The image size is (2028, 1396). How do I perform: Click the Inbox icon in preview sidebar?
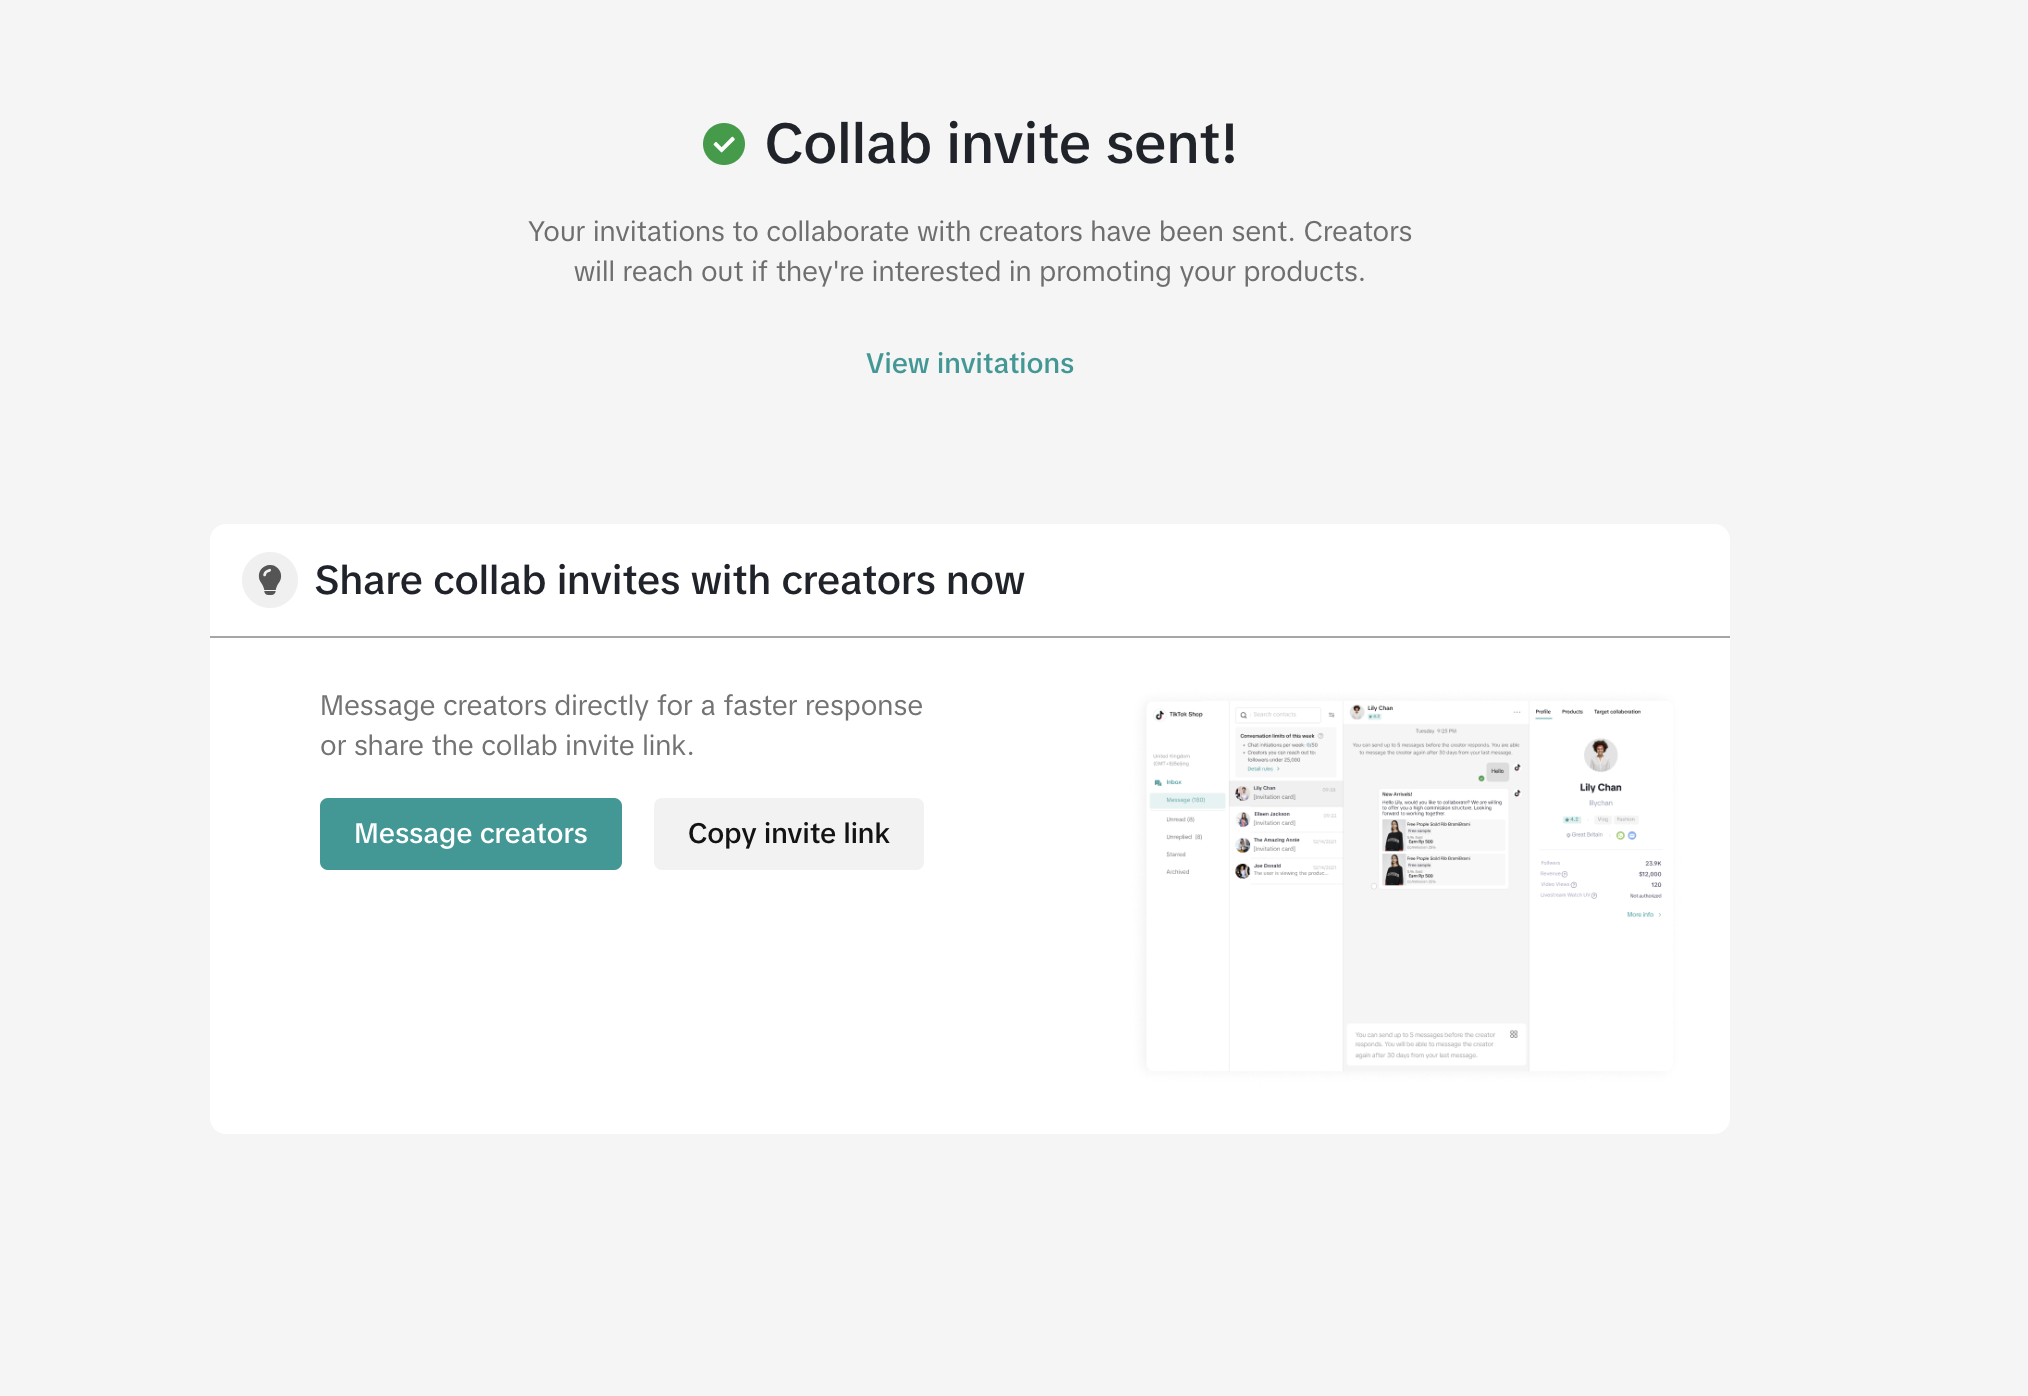coord(1158,782)
